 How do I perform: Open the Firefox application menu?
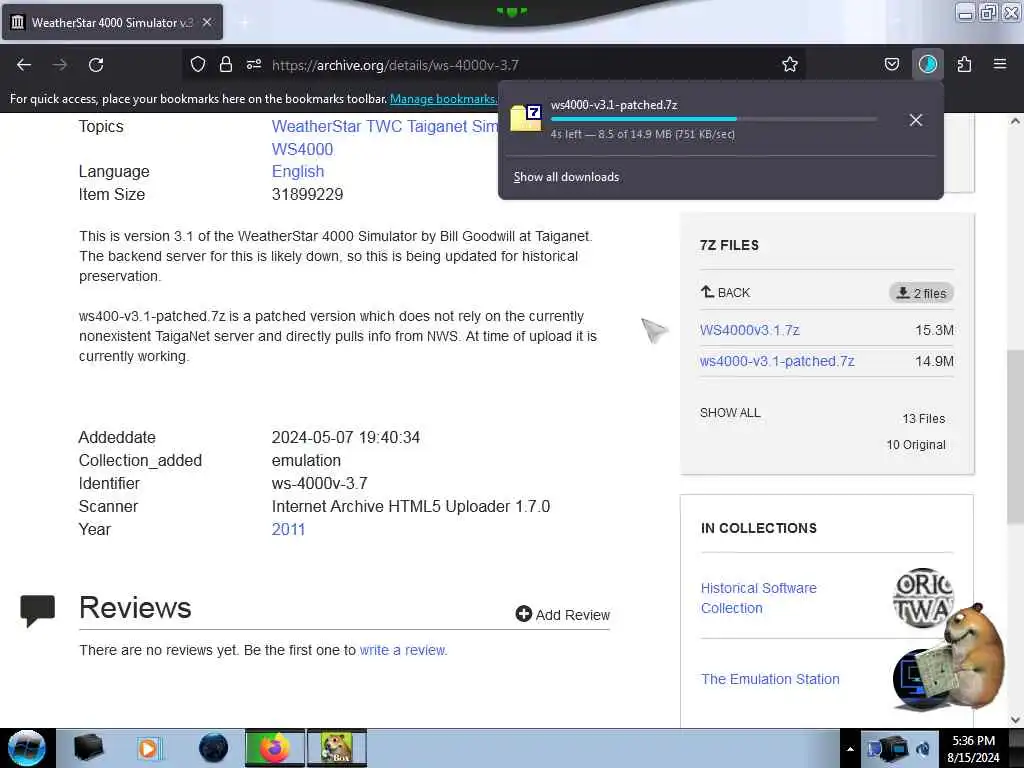coord(1000,64)
